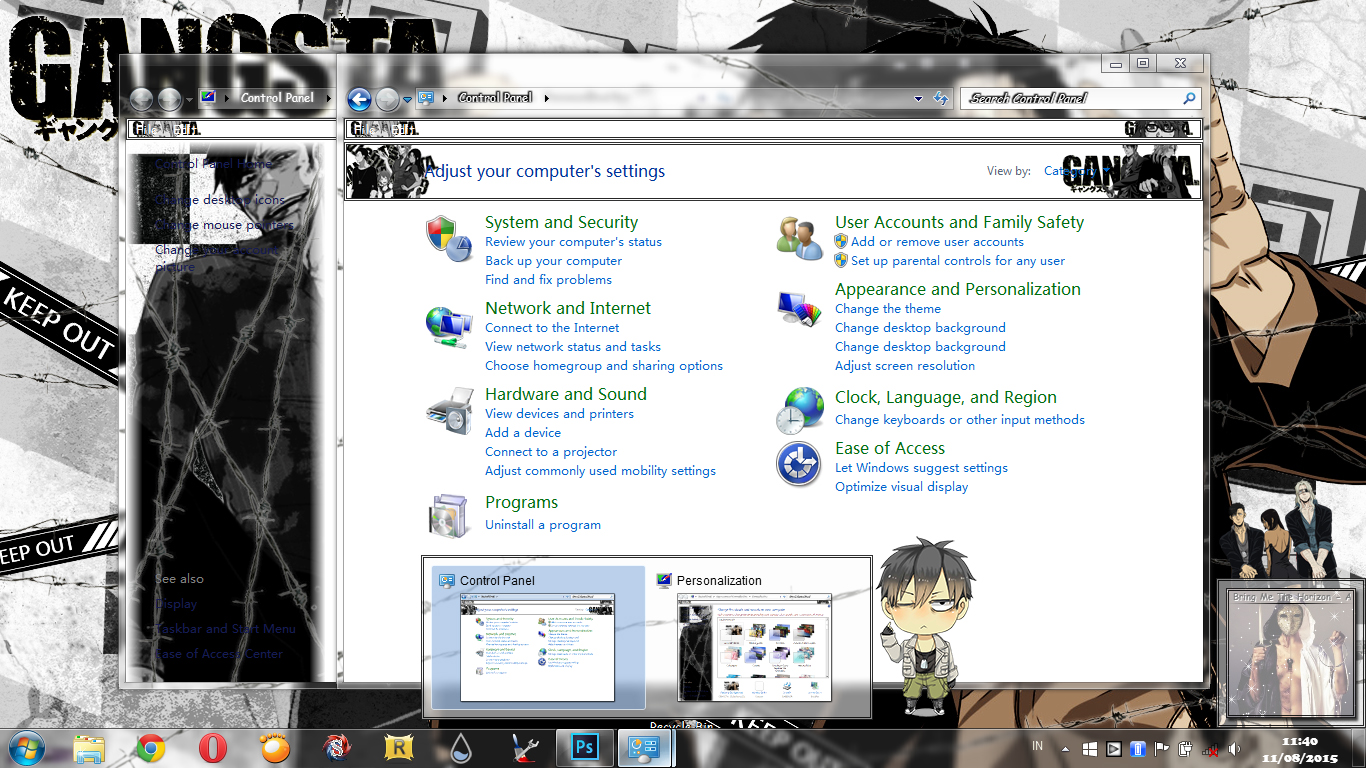1366x768 pixels.
Task: Expand hidden icons in the system tray
Action: coord(1065,749)
